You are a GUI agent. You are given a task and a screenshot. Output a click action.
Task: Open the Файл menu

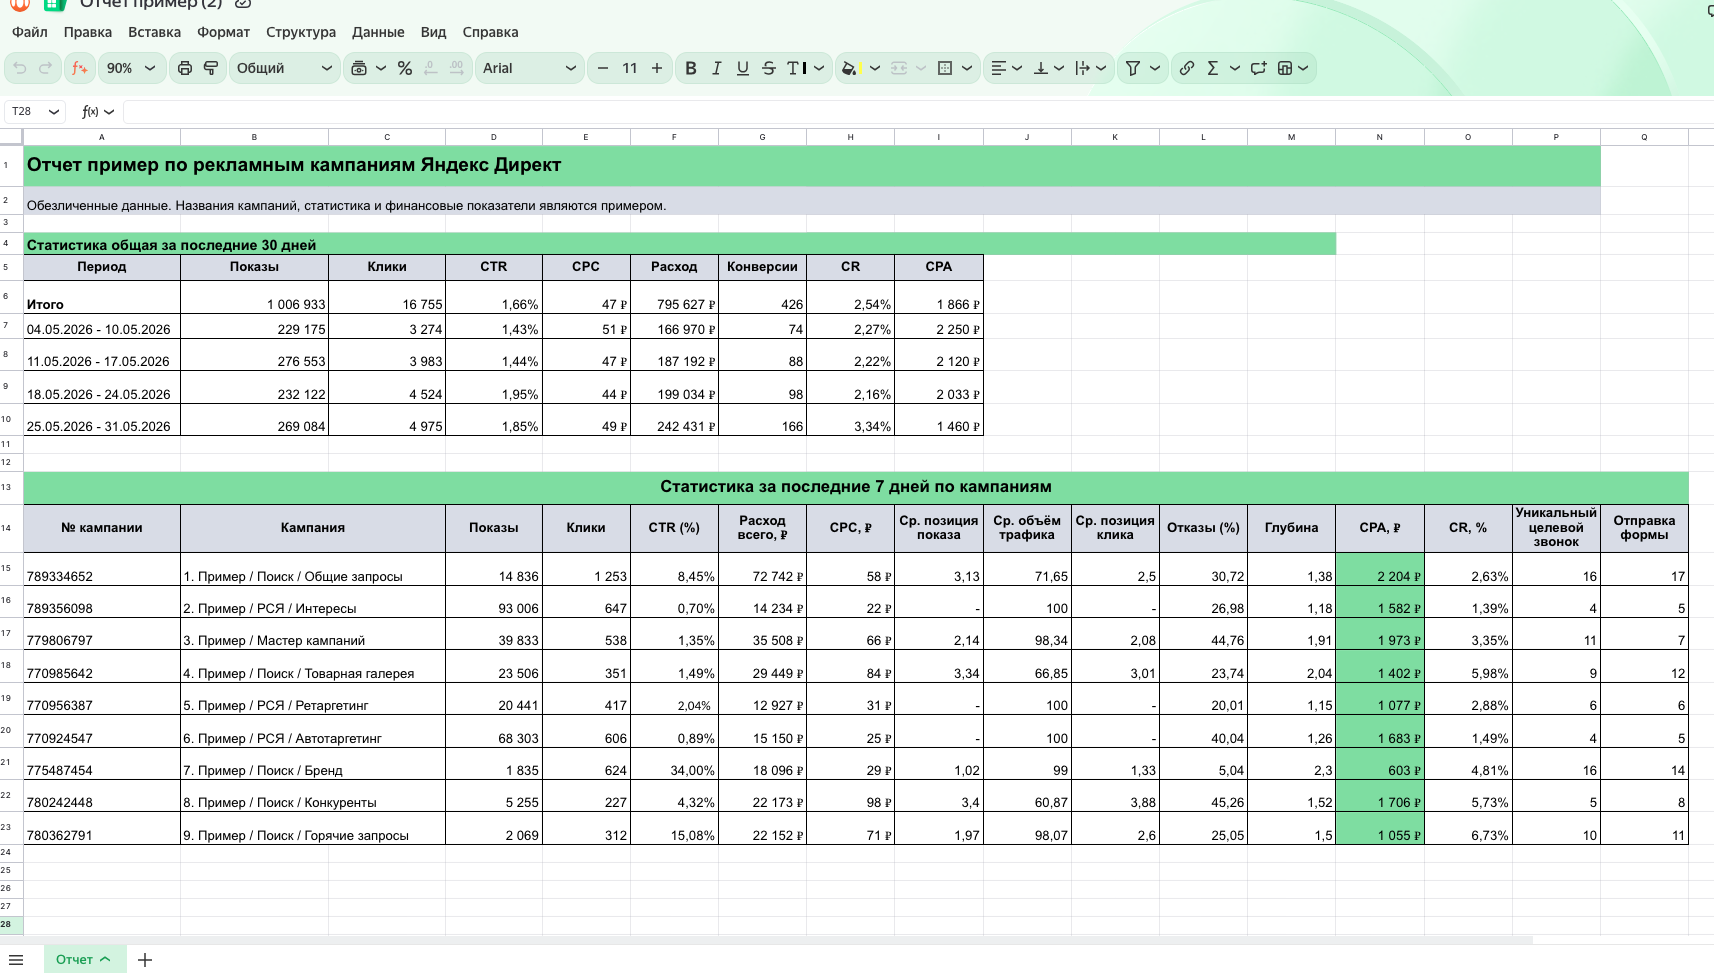30,32
